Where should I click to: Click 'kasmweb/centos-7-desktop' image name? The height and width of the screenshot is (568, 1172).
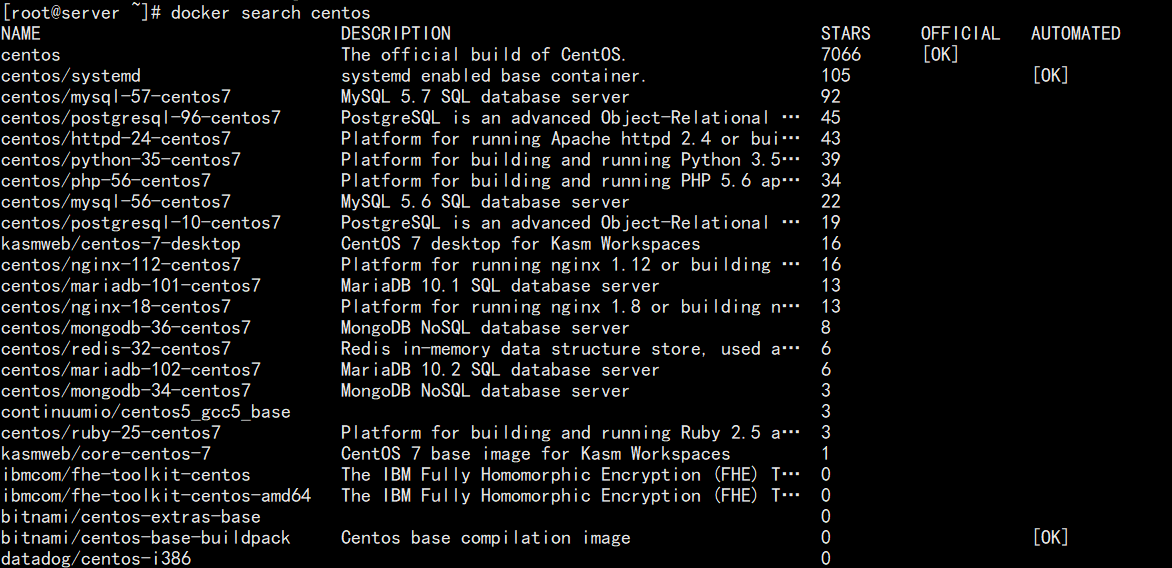[121, 244]
